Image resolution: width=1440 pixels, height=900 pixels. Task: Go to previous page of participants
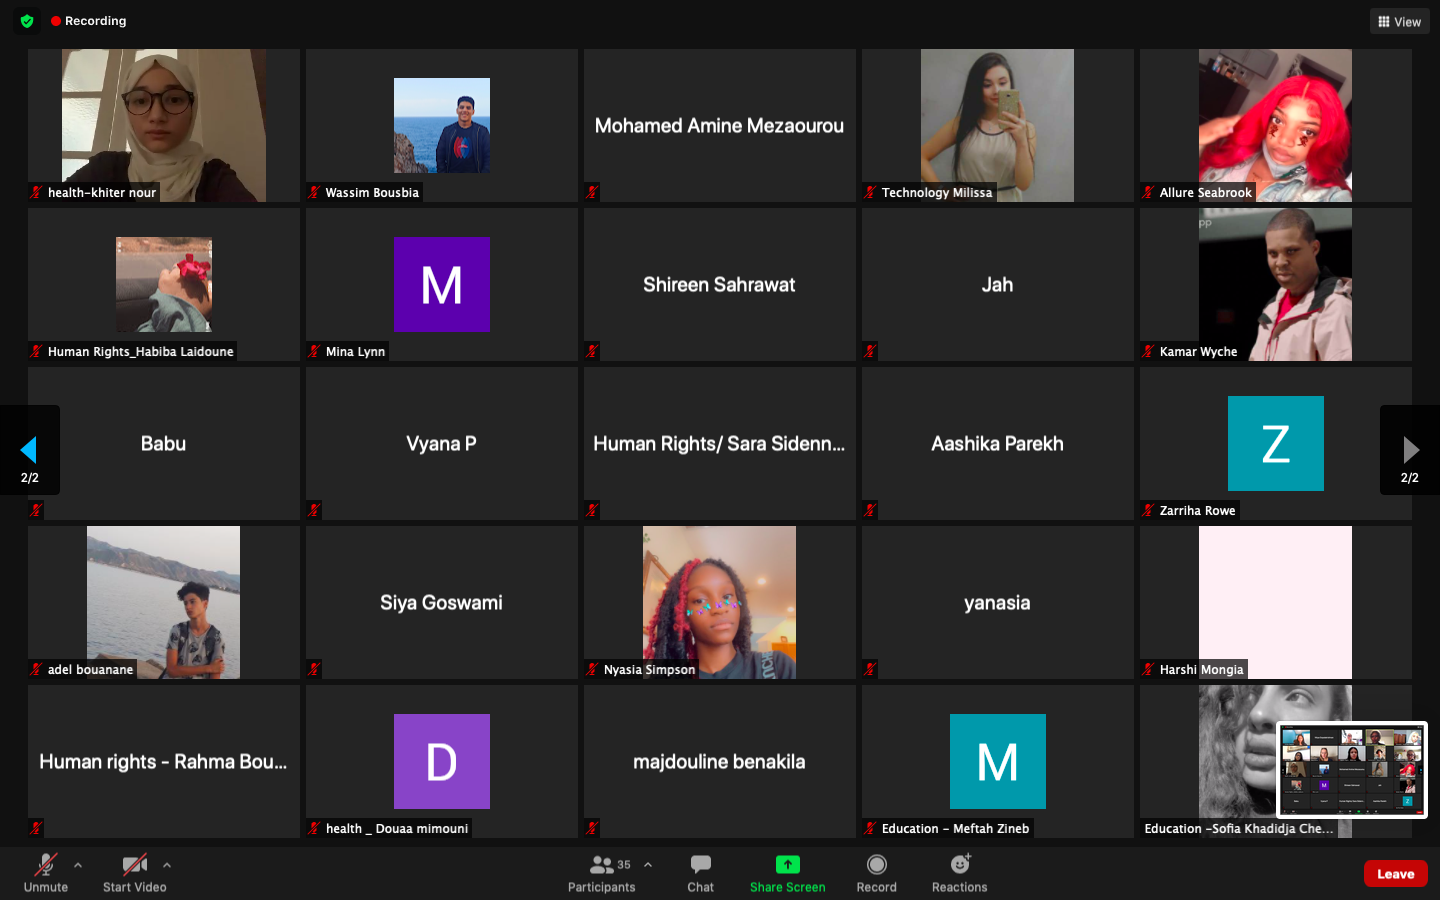[29, 450]
